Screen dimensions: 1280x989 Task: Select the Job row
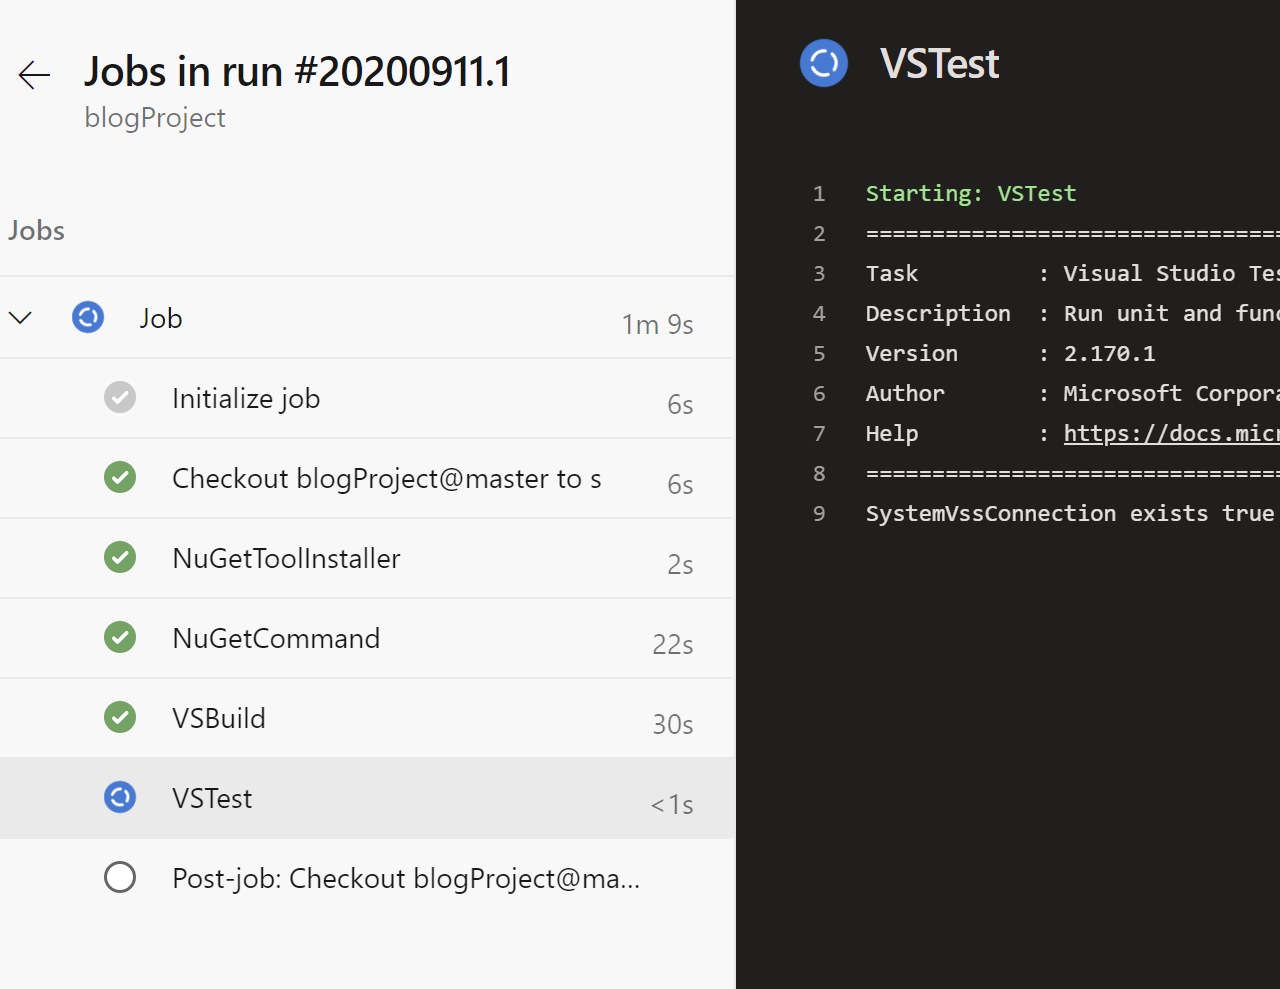click(367, 318)
